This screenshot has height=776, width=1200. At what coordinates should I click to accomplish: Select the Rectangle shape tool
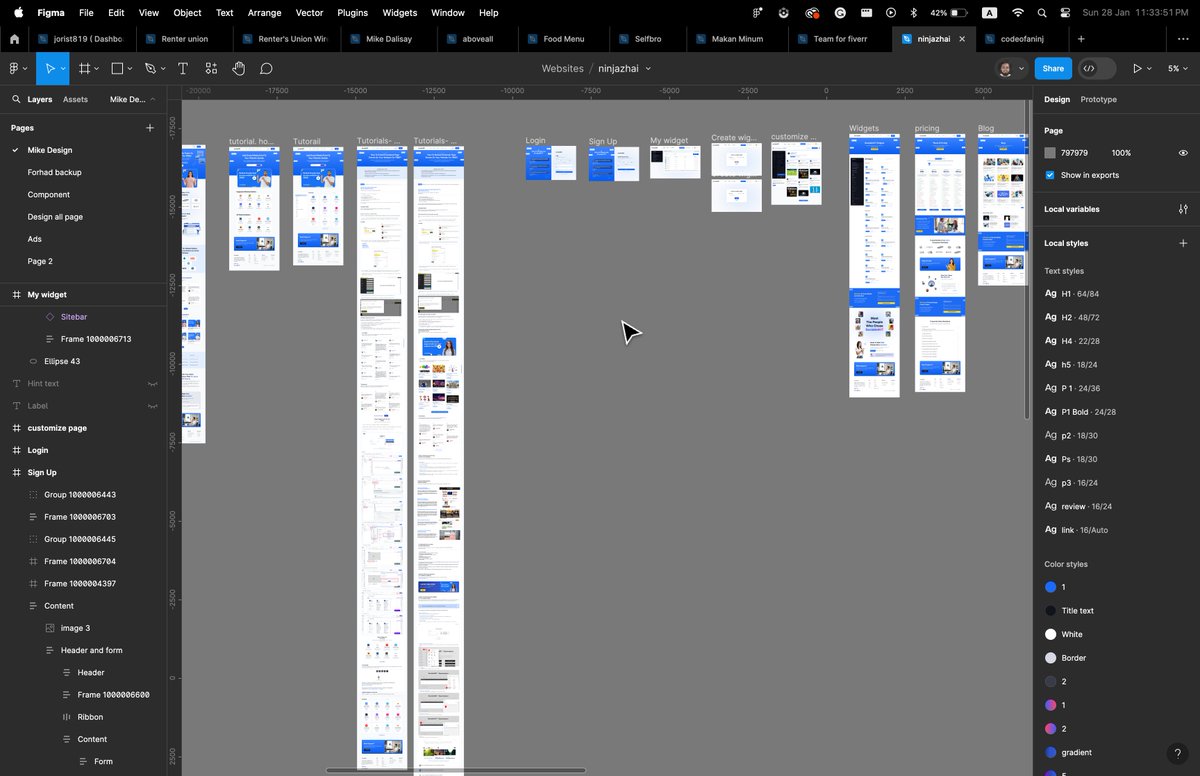pyautogui.click(x=117, y=68)
